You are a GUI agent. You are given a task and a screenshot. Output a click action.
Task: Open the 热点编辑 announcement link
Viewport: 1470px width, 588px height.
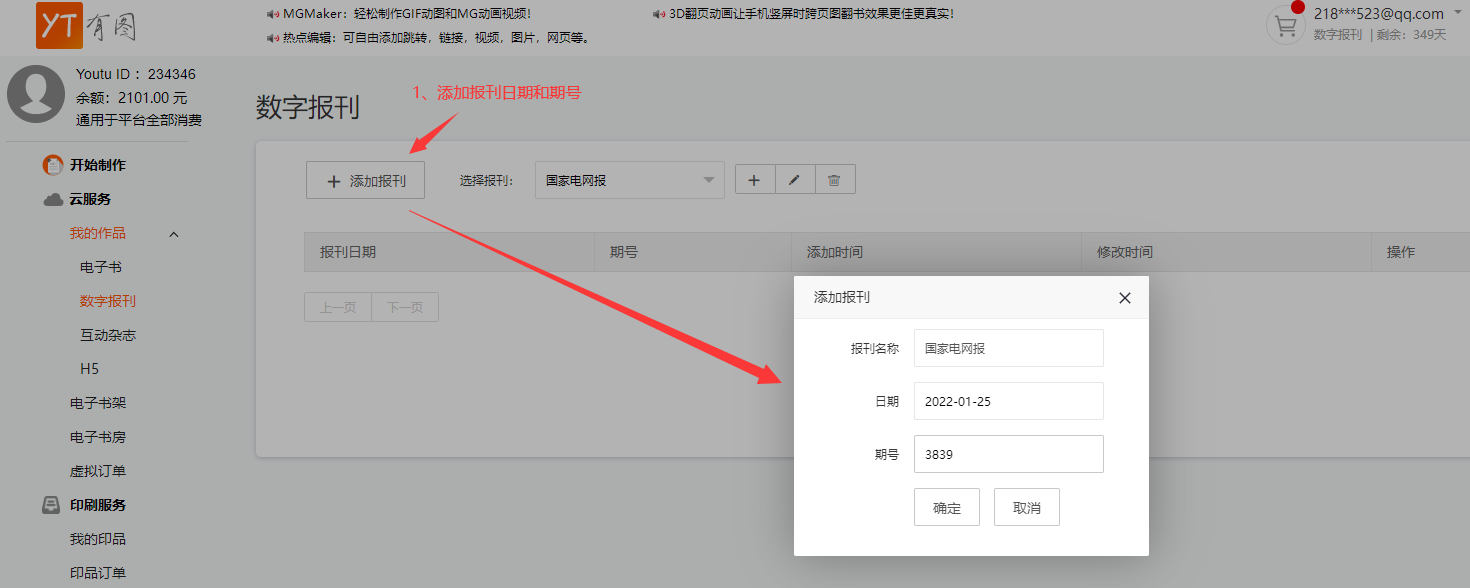[438, 38]
